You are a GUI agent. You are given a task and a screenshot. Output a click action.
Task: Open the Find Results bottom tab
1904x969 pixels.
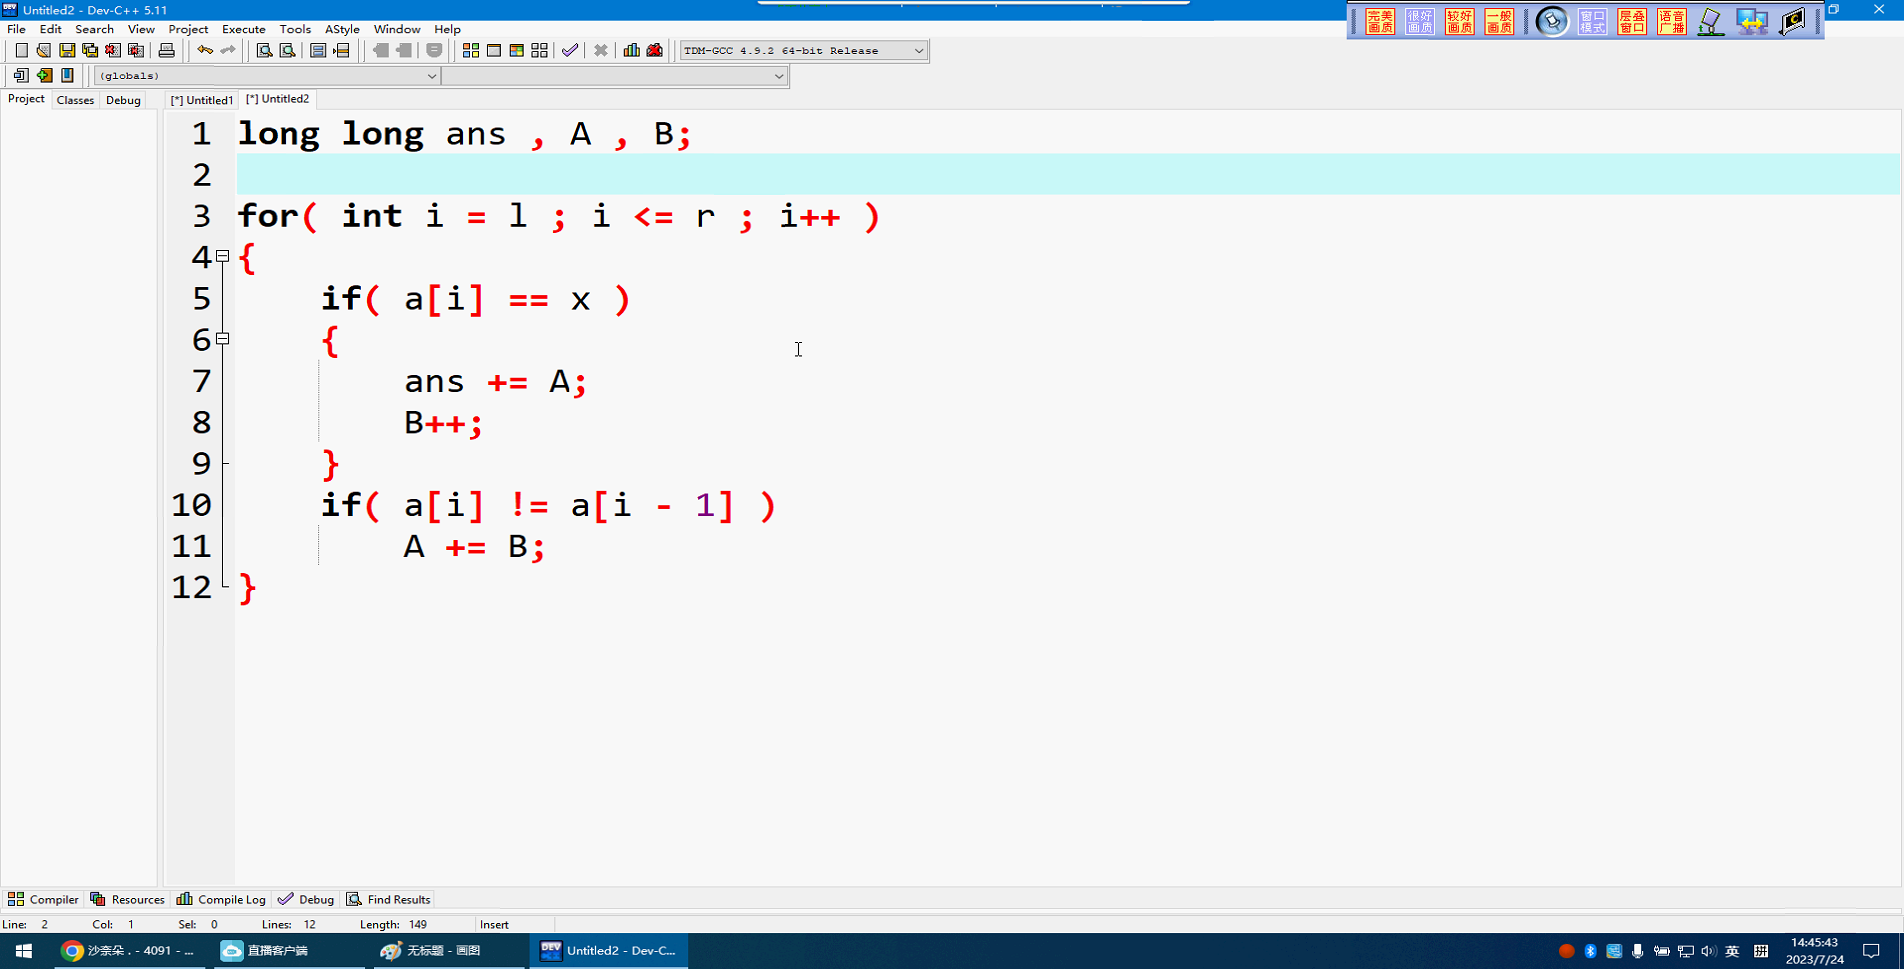[x=388, y=899]
